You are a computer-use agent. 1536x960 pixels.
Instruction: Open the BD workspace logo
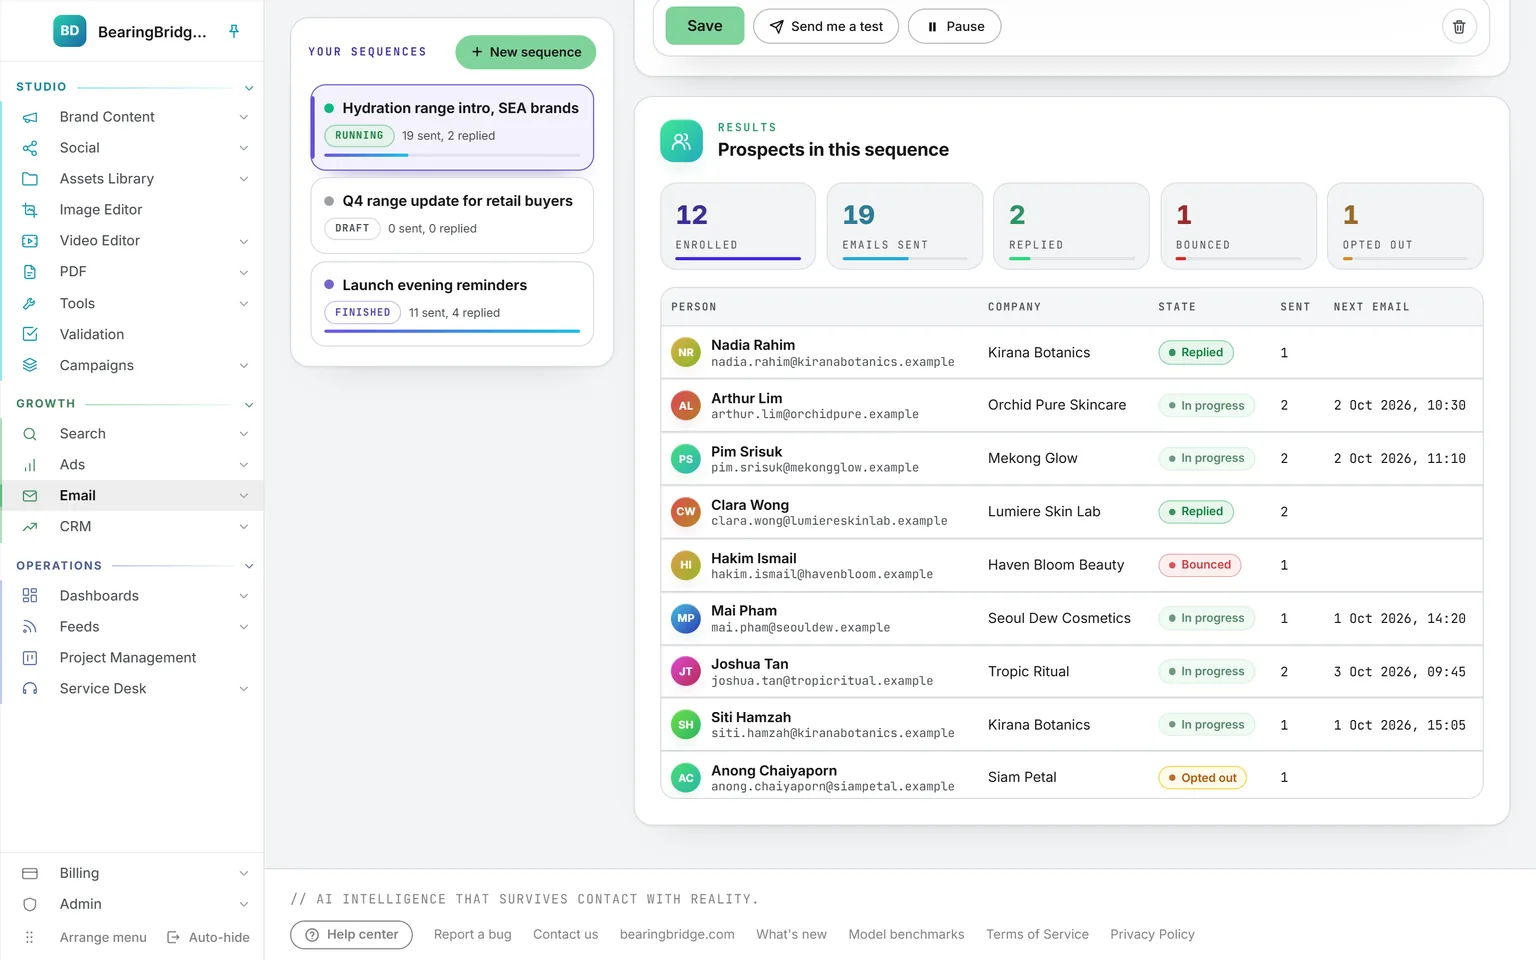coord(70,31)
